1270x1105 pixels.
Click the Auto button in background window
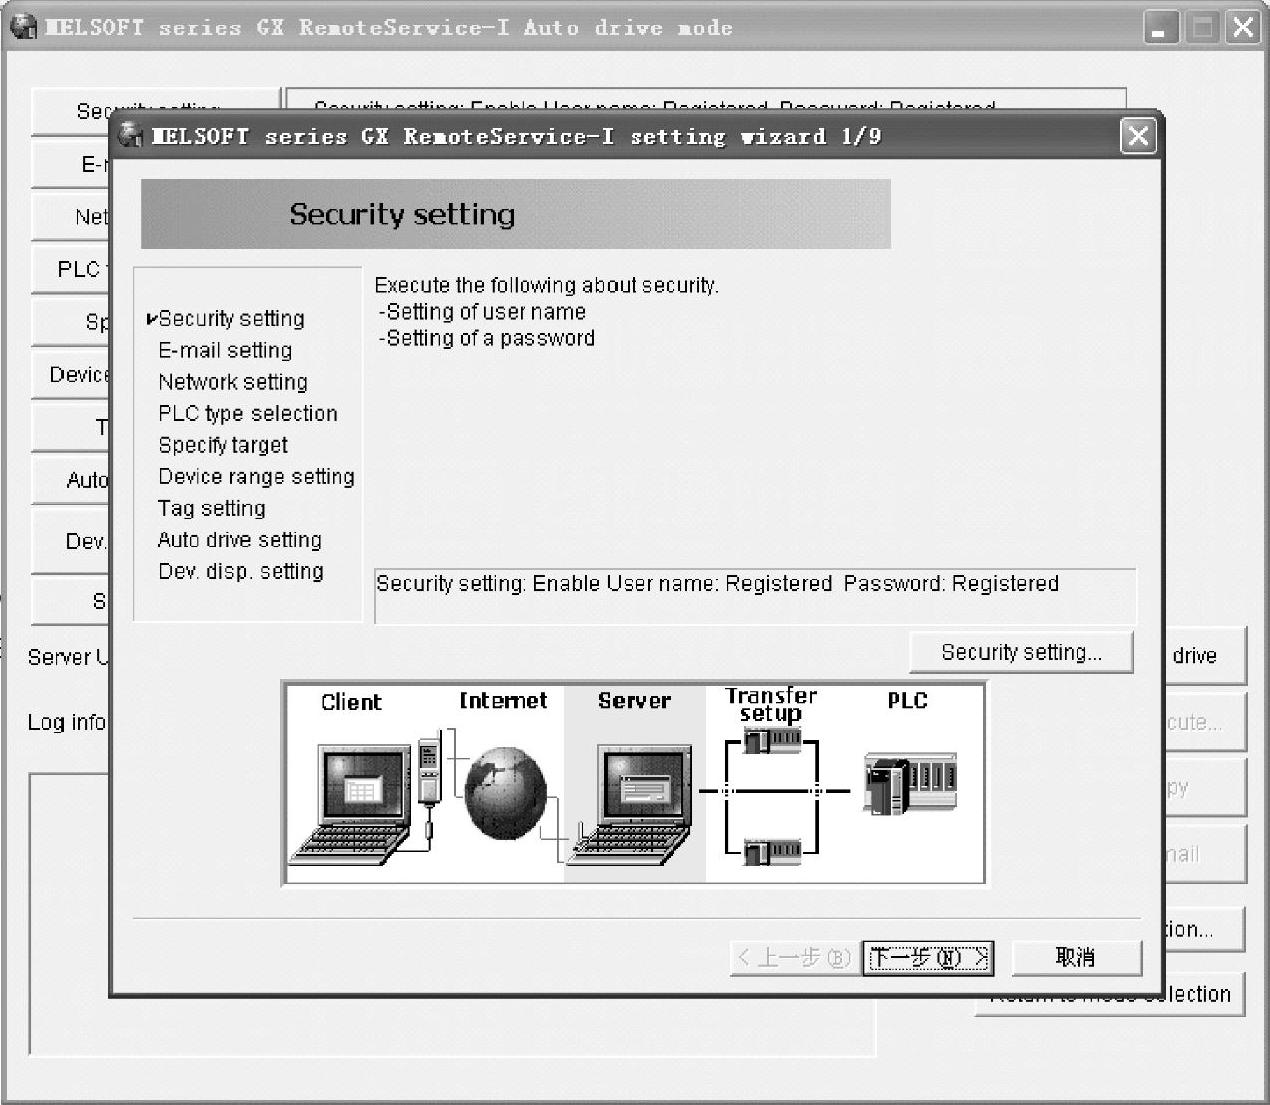tap(72, 479)
